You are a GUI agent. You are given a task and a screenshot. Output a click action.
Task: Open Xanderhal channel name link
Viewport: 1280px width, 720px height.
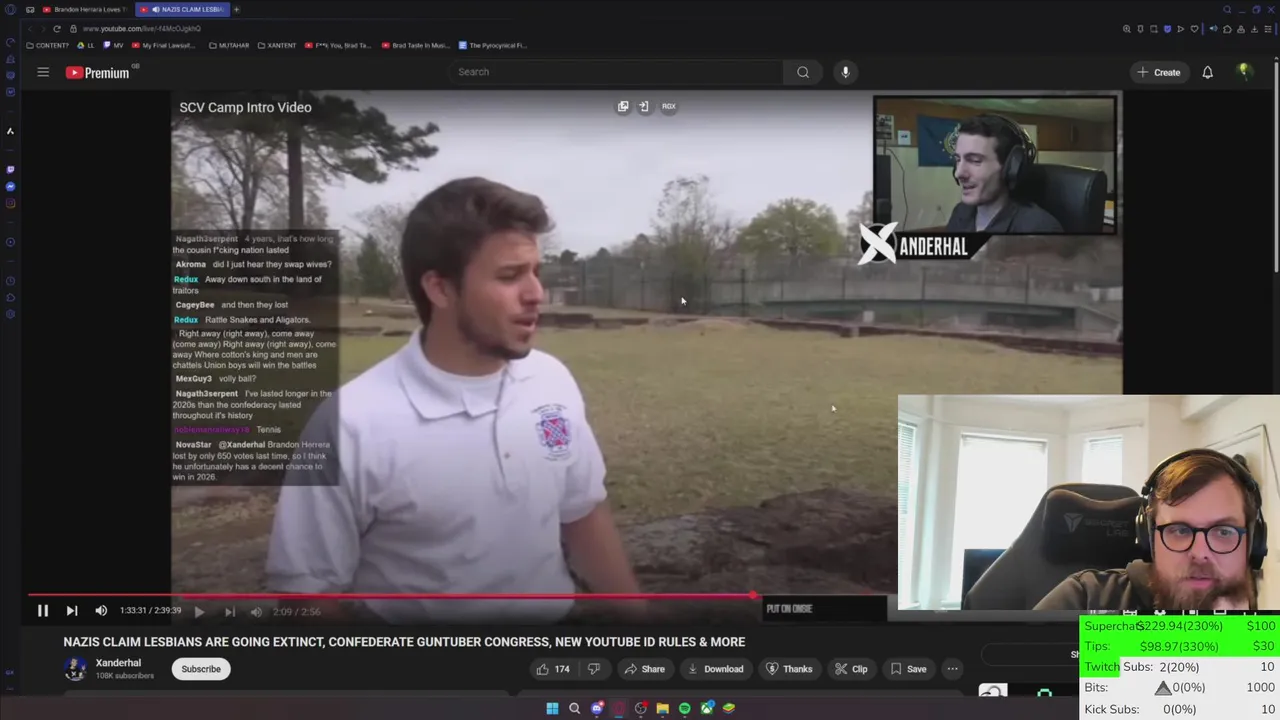(x=118, y=663)
